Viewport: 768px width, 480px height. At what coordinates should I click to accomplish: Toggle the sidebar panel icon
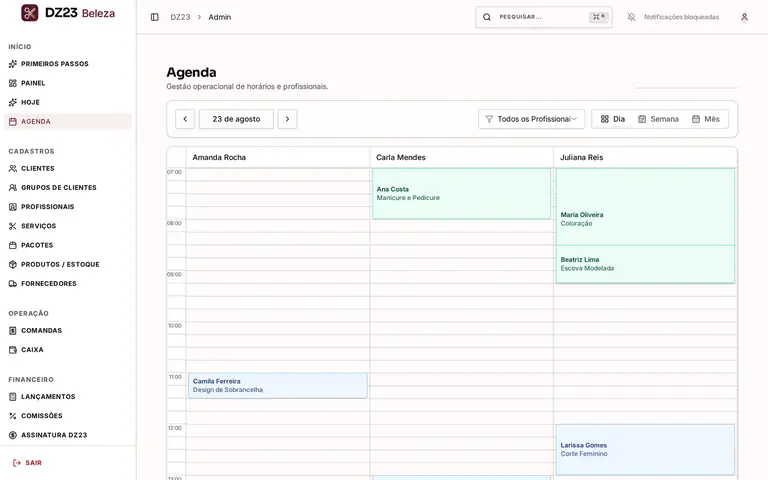click(x=155, y=17)
